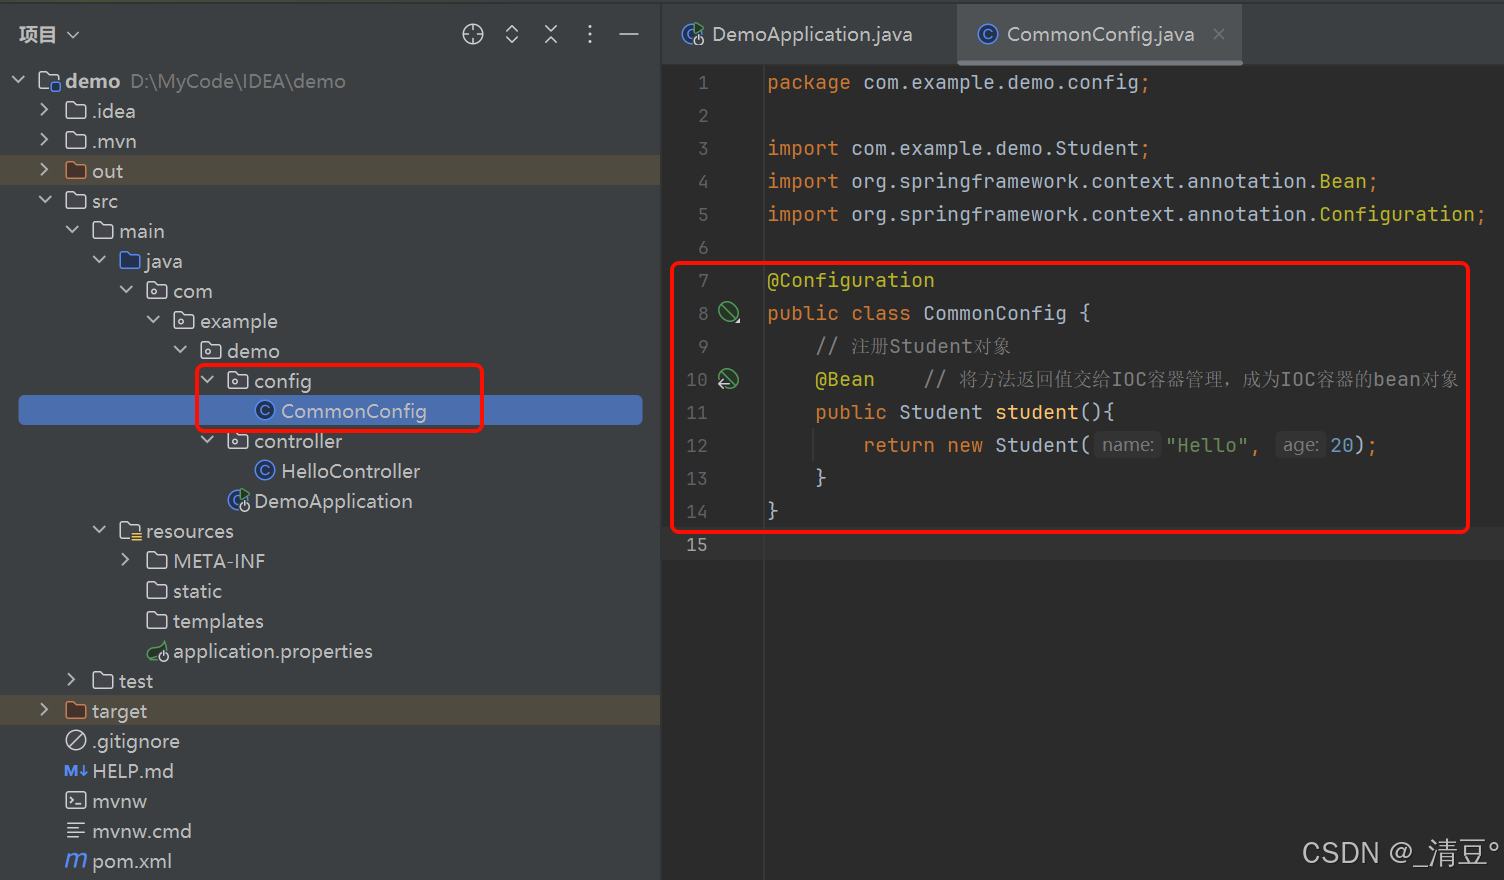Select CommonConfig class in the tree
This screenshot has width=1504, height=880.
point(330,410)
